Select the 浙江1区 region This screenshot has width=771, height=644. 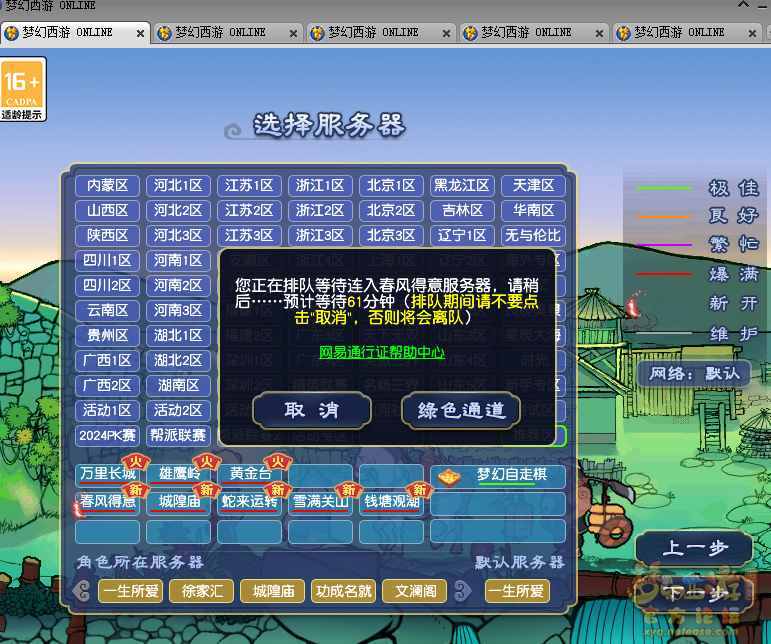tap(320, 185)
